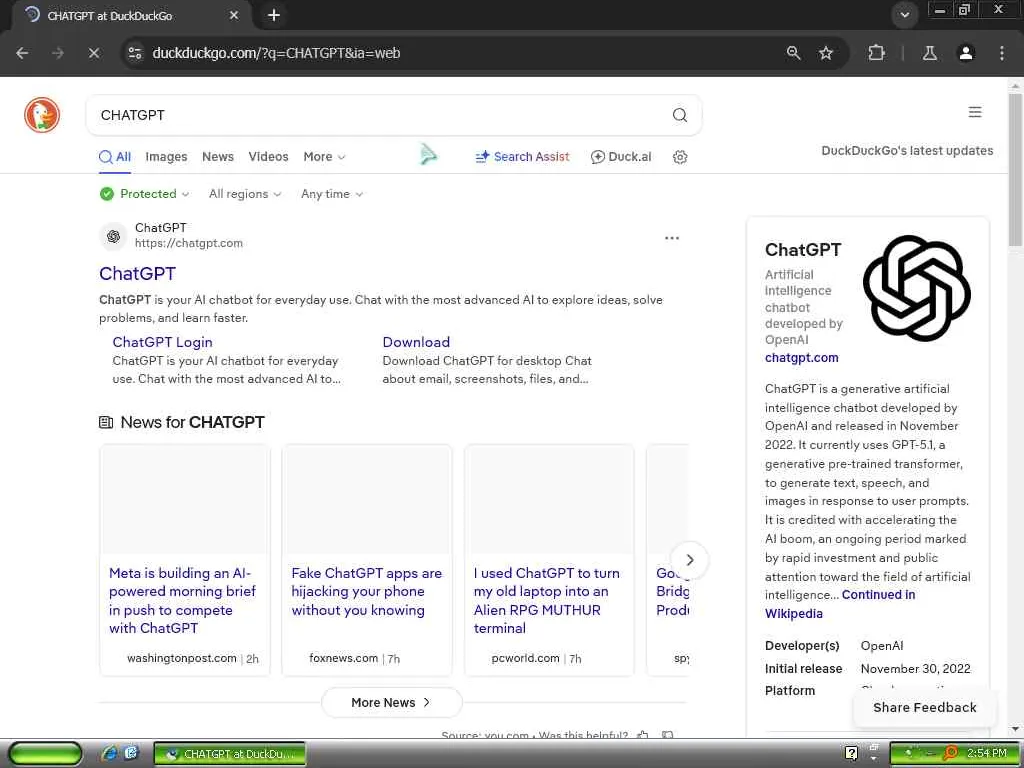This screenshot has height=768, width=1024.
Task: Open Fake ChatGPT apps hijacking article
Action: pyautogui.click(x=366, y=592)
